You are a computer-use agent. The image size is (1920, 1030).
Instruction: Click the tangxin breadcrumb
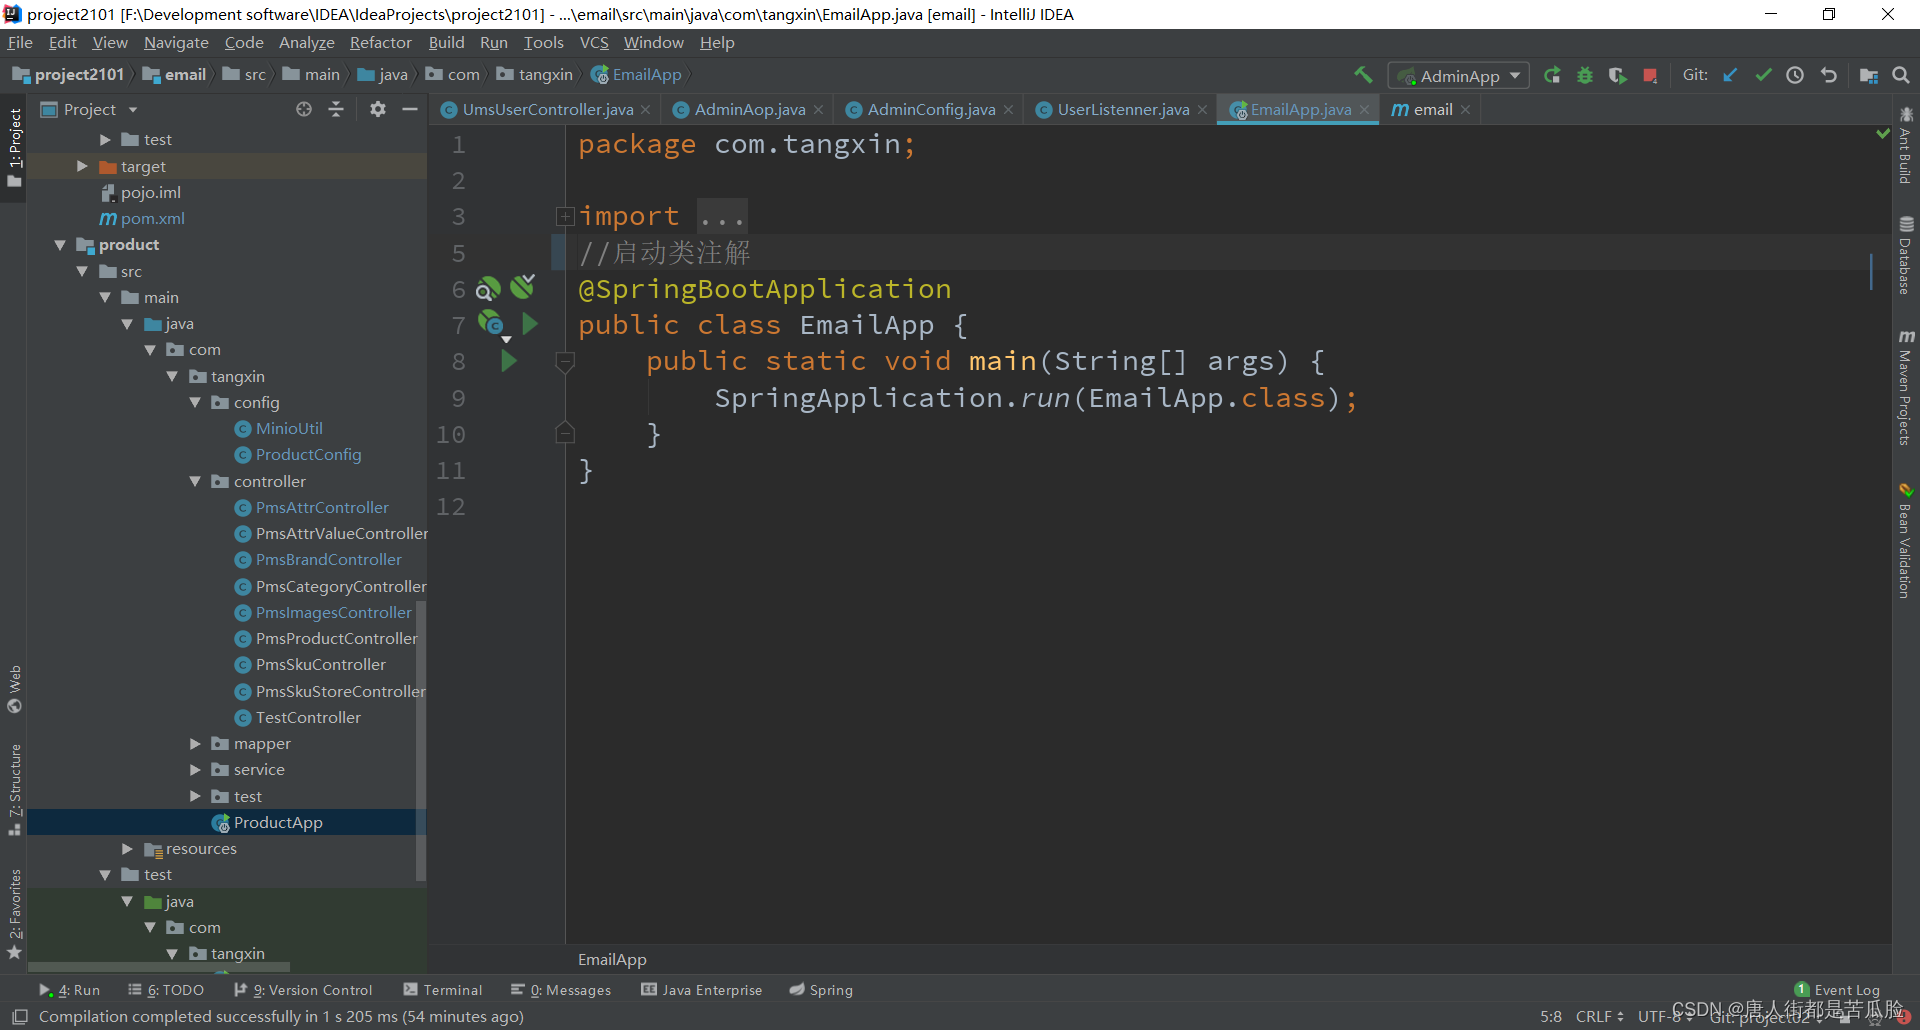point(535,75)
